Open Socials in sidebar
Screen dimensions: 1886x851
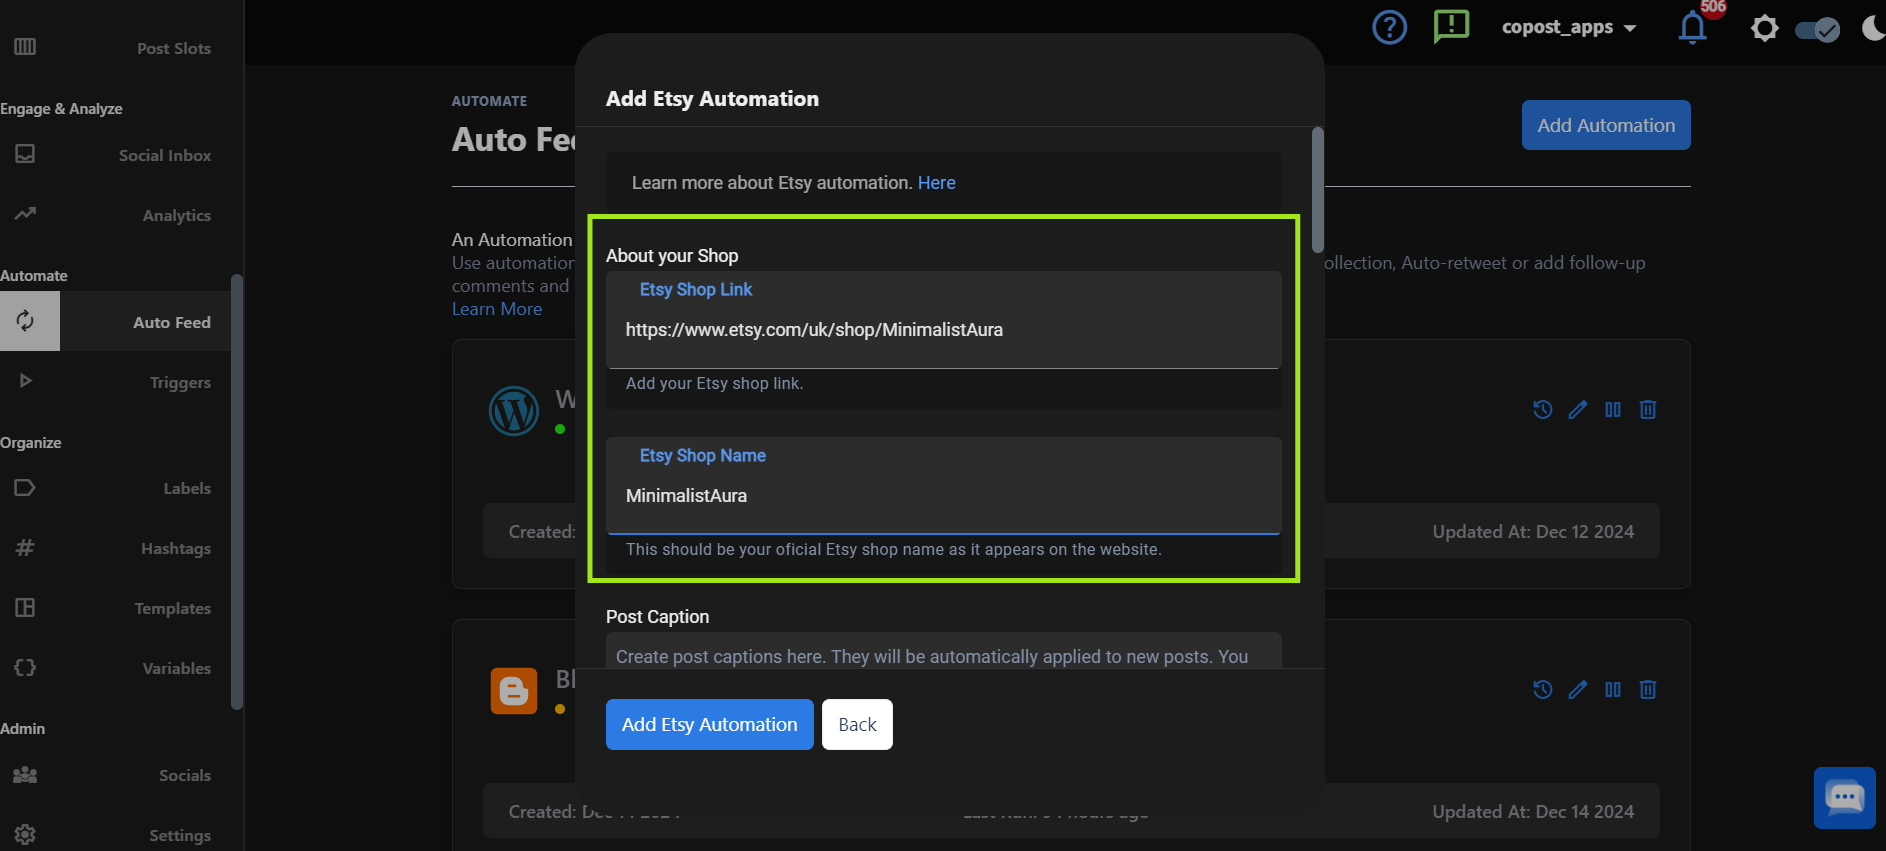pyautogui.click(x=185, y=775)
